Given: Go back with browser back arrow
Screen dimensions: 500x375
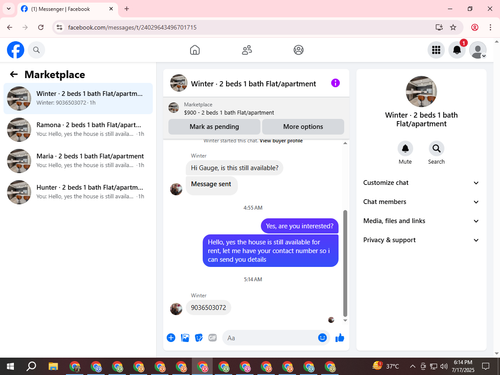Looking at the screenshot, I should tap(10, 27).
